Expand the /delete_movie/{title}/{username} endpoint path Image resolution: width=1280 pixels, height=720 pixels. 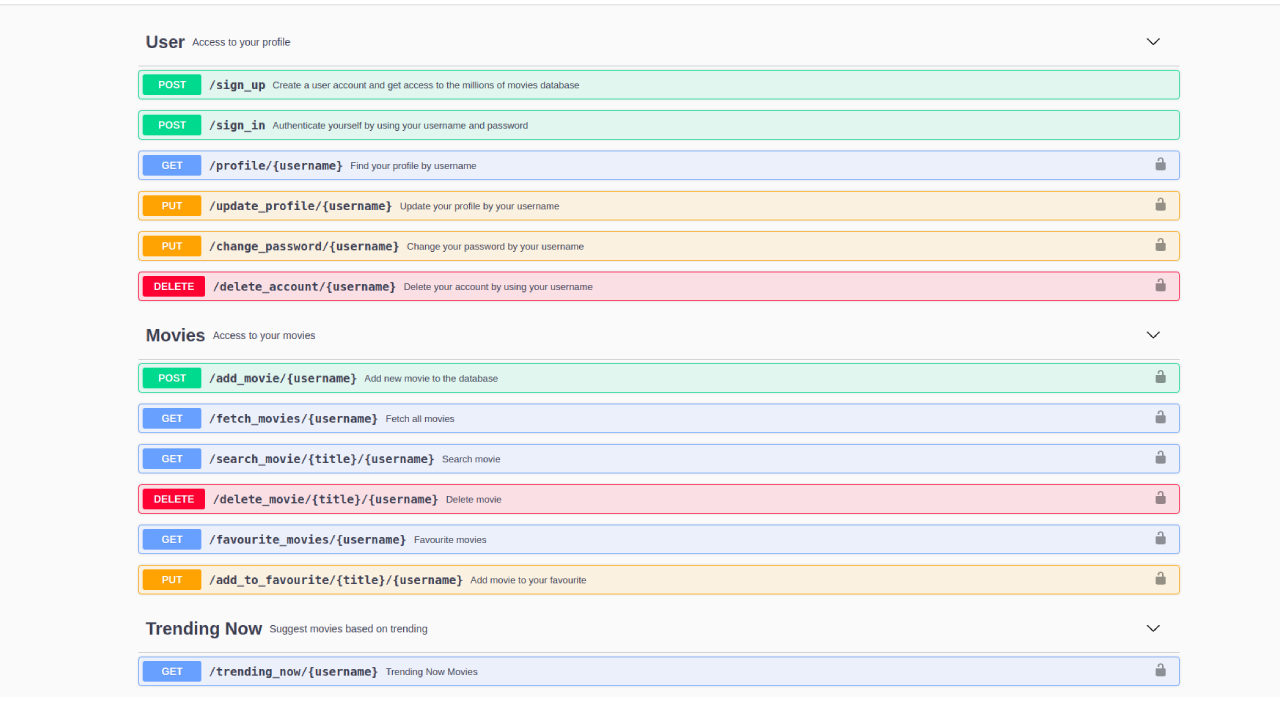(325, 499)
